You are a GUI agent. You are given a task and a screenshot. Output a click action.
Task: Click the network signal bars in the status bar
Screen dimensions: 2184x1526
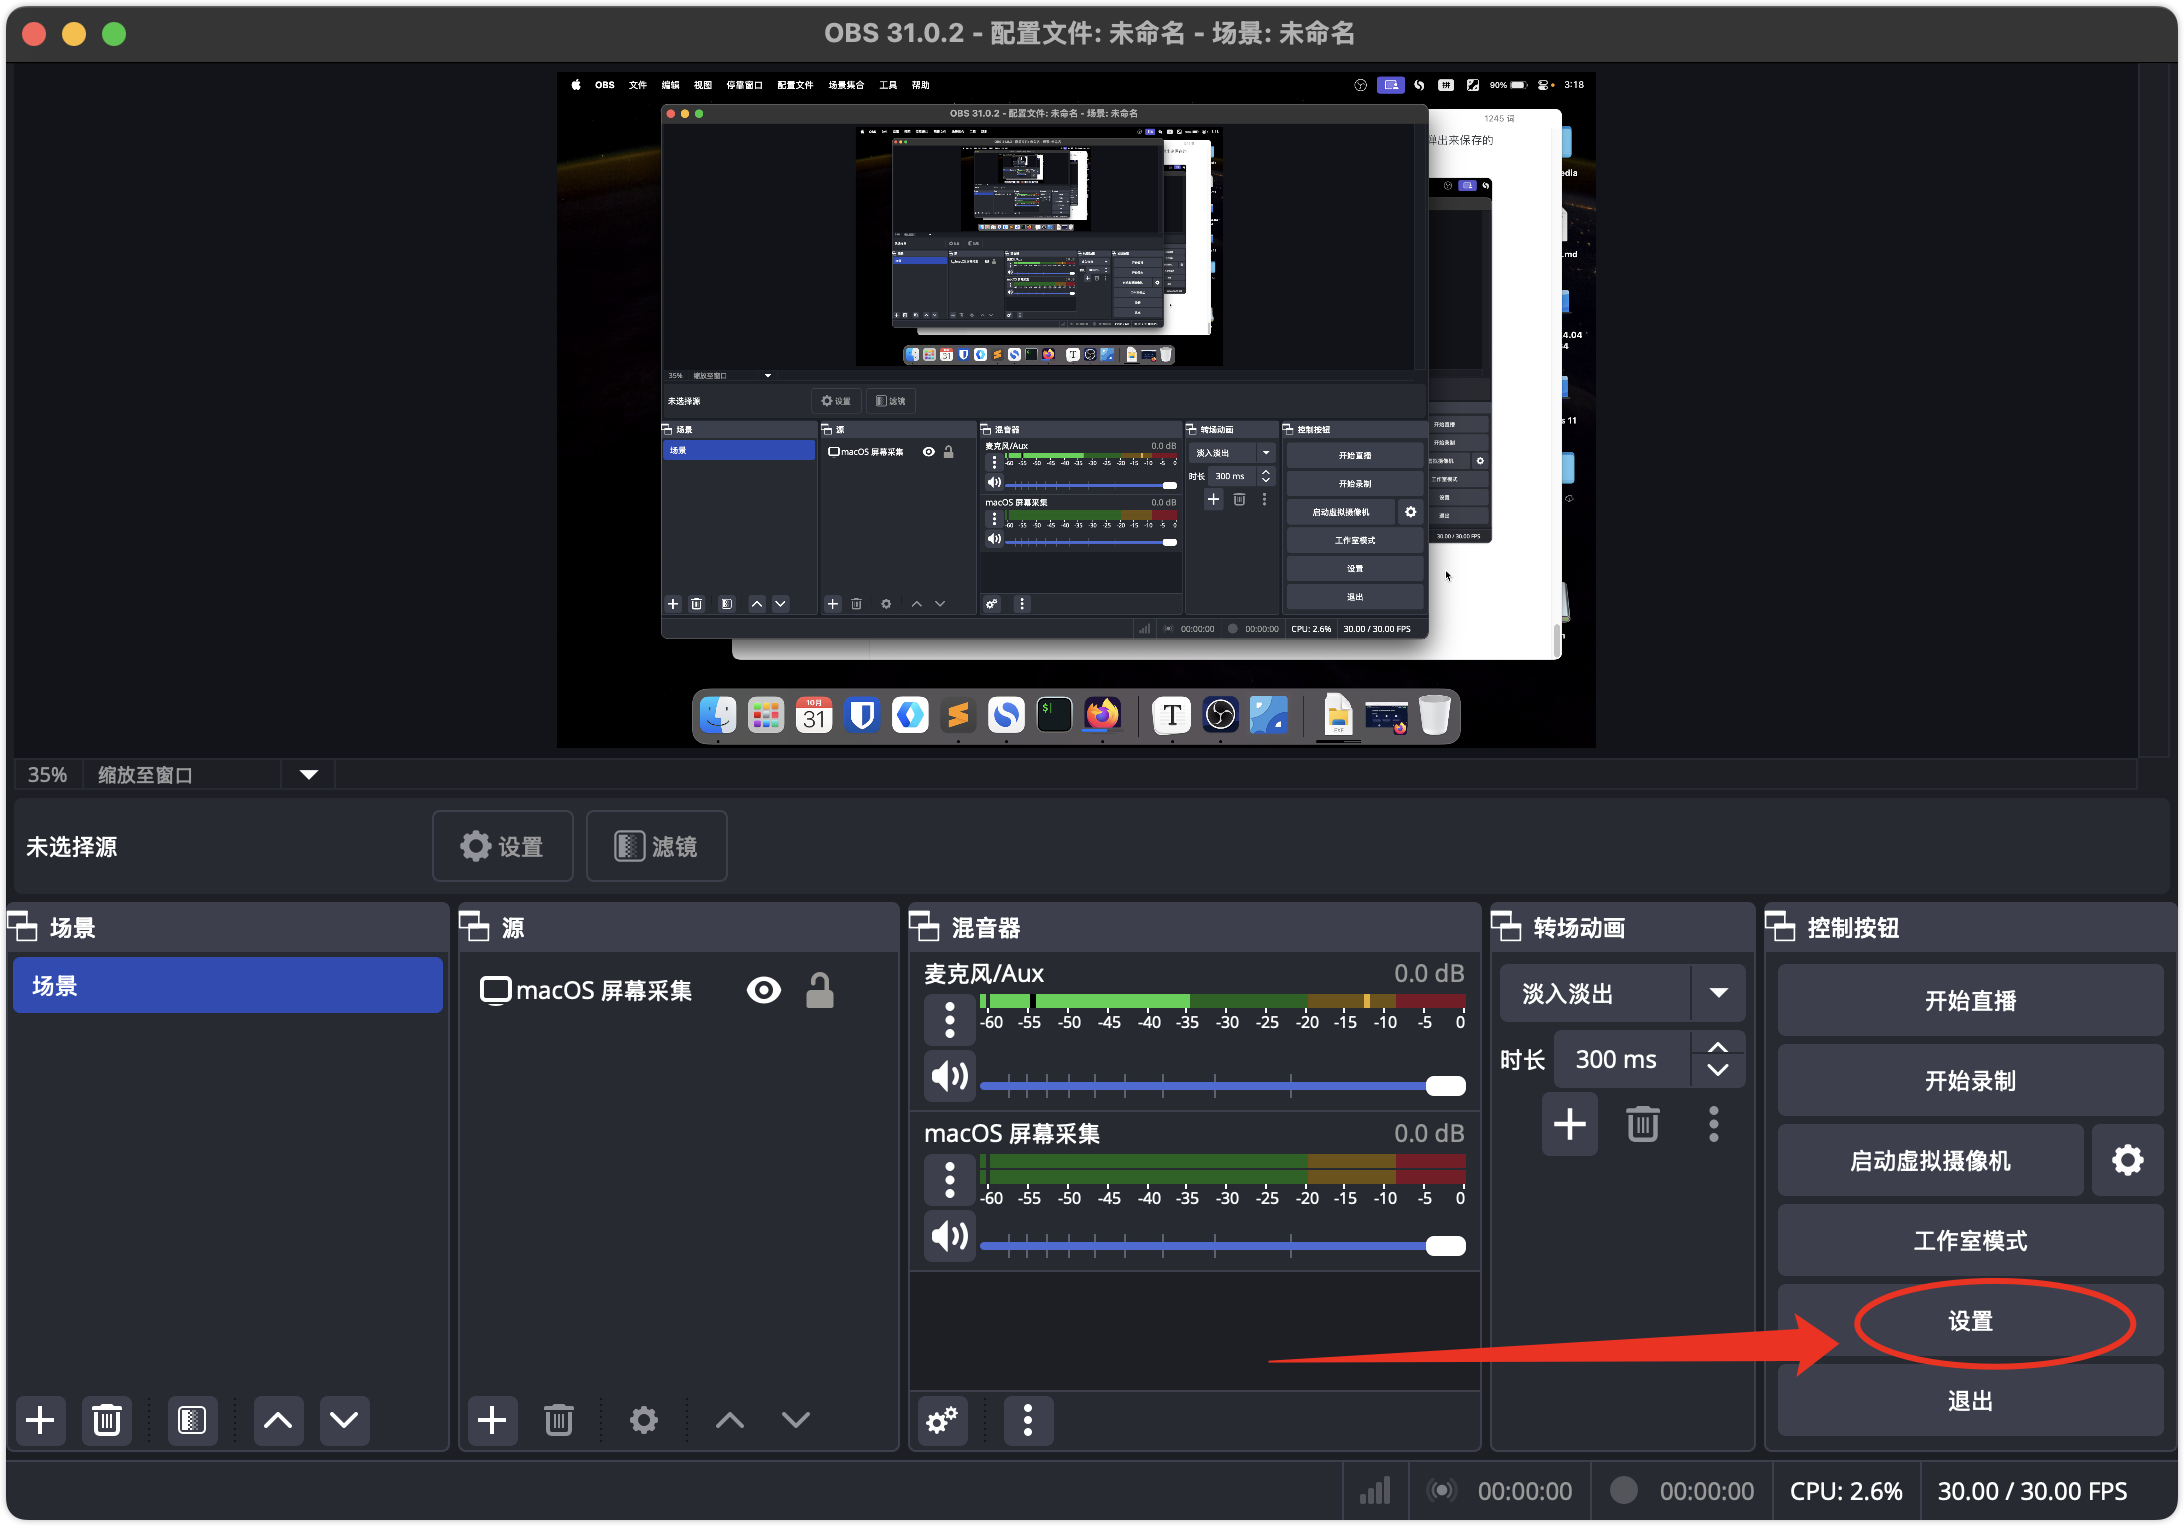pyautogui.click(x=1376, y=1491)
